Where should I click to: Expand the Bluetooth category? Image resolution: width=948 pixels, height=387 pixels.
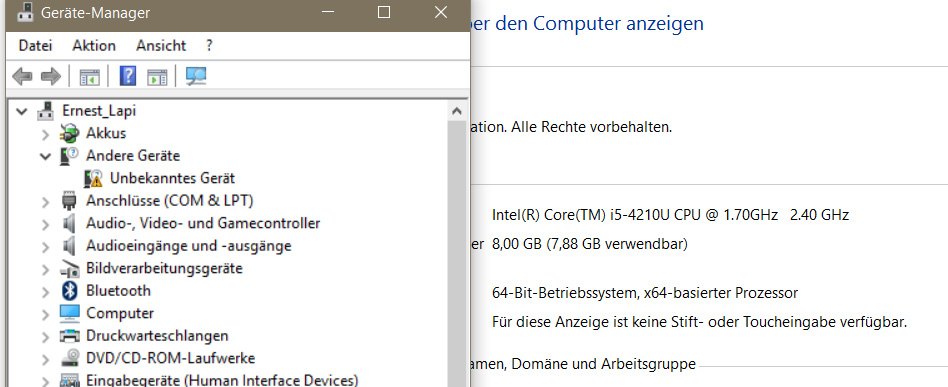click(x=45, y=292)
